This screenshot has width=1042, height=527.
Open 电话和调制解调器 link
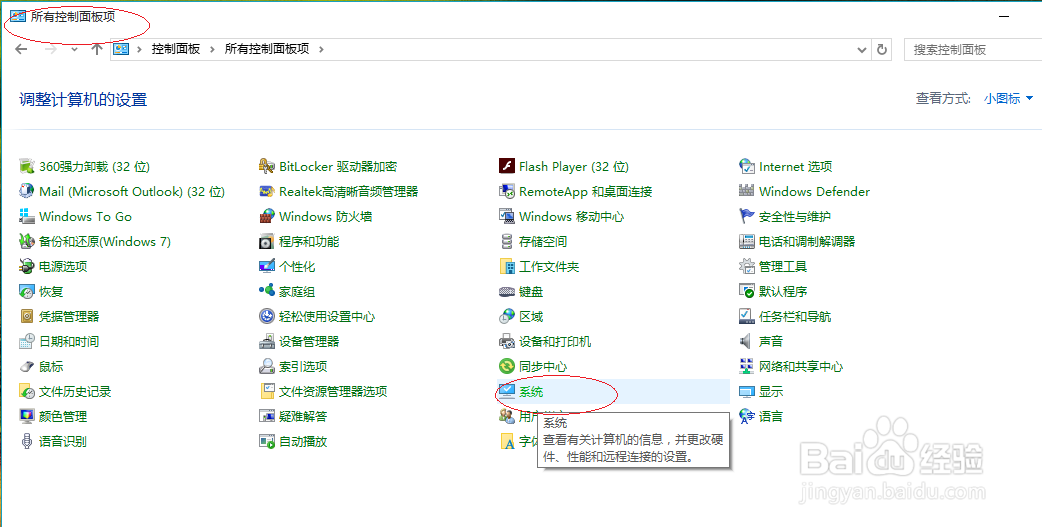[807, 241]
